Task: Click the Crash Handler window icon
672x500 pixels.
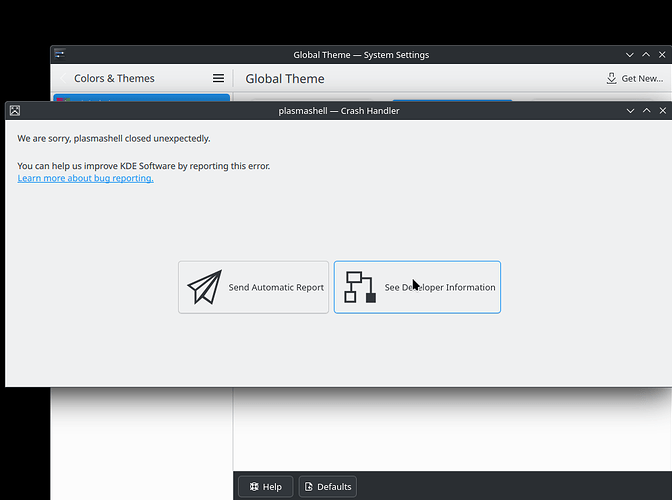Action: (x=15, y=111)
